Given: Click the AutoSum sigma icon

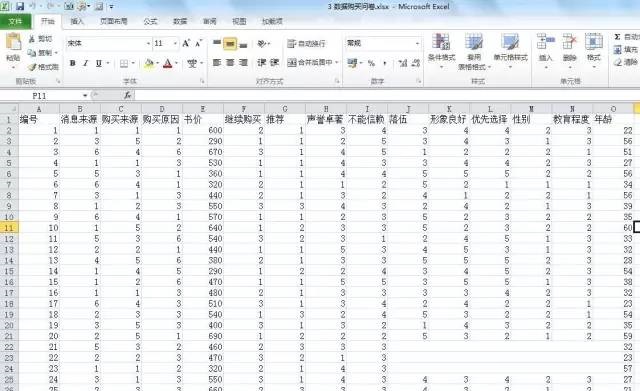Looking at the screenshot, I should click(617, 37).
